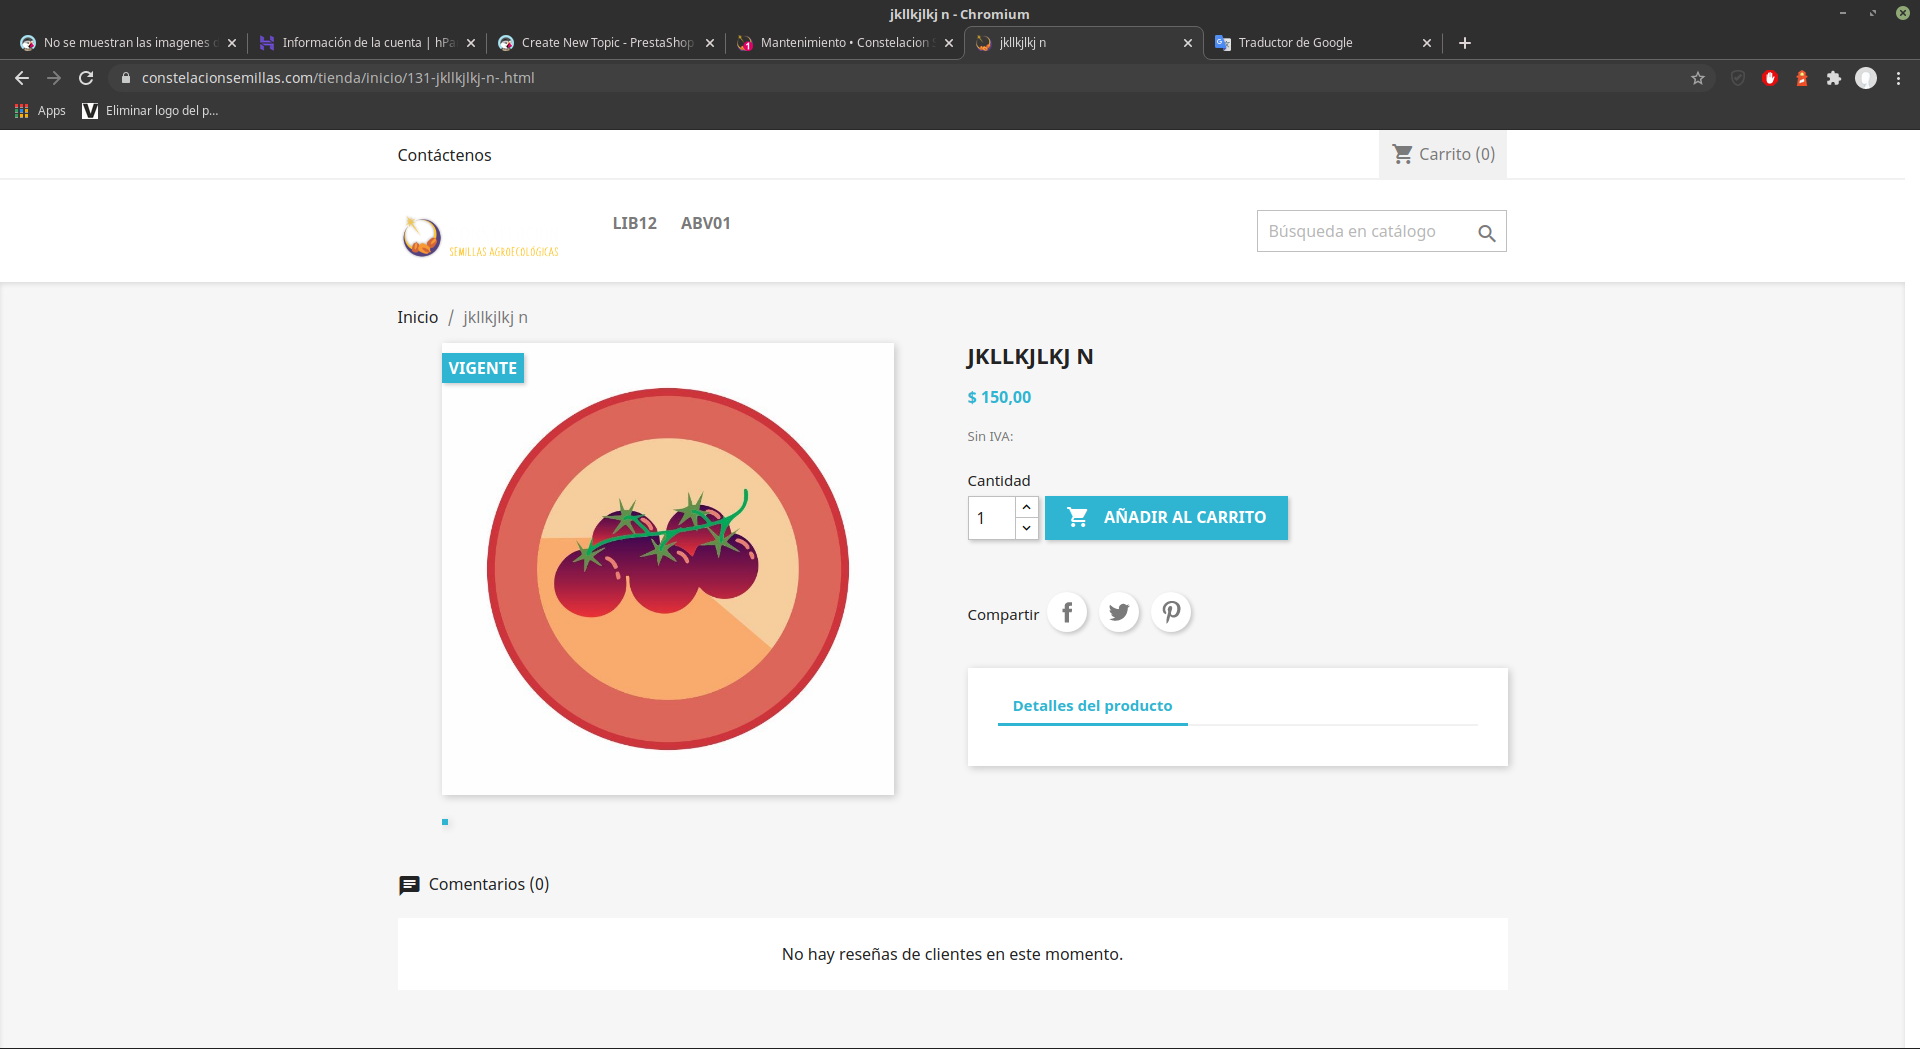1920x1049 pixels.
Task: Click the site lock icon in address bar
Action: [126, 78]
